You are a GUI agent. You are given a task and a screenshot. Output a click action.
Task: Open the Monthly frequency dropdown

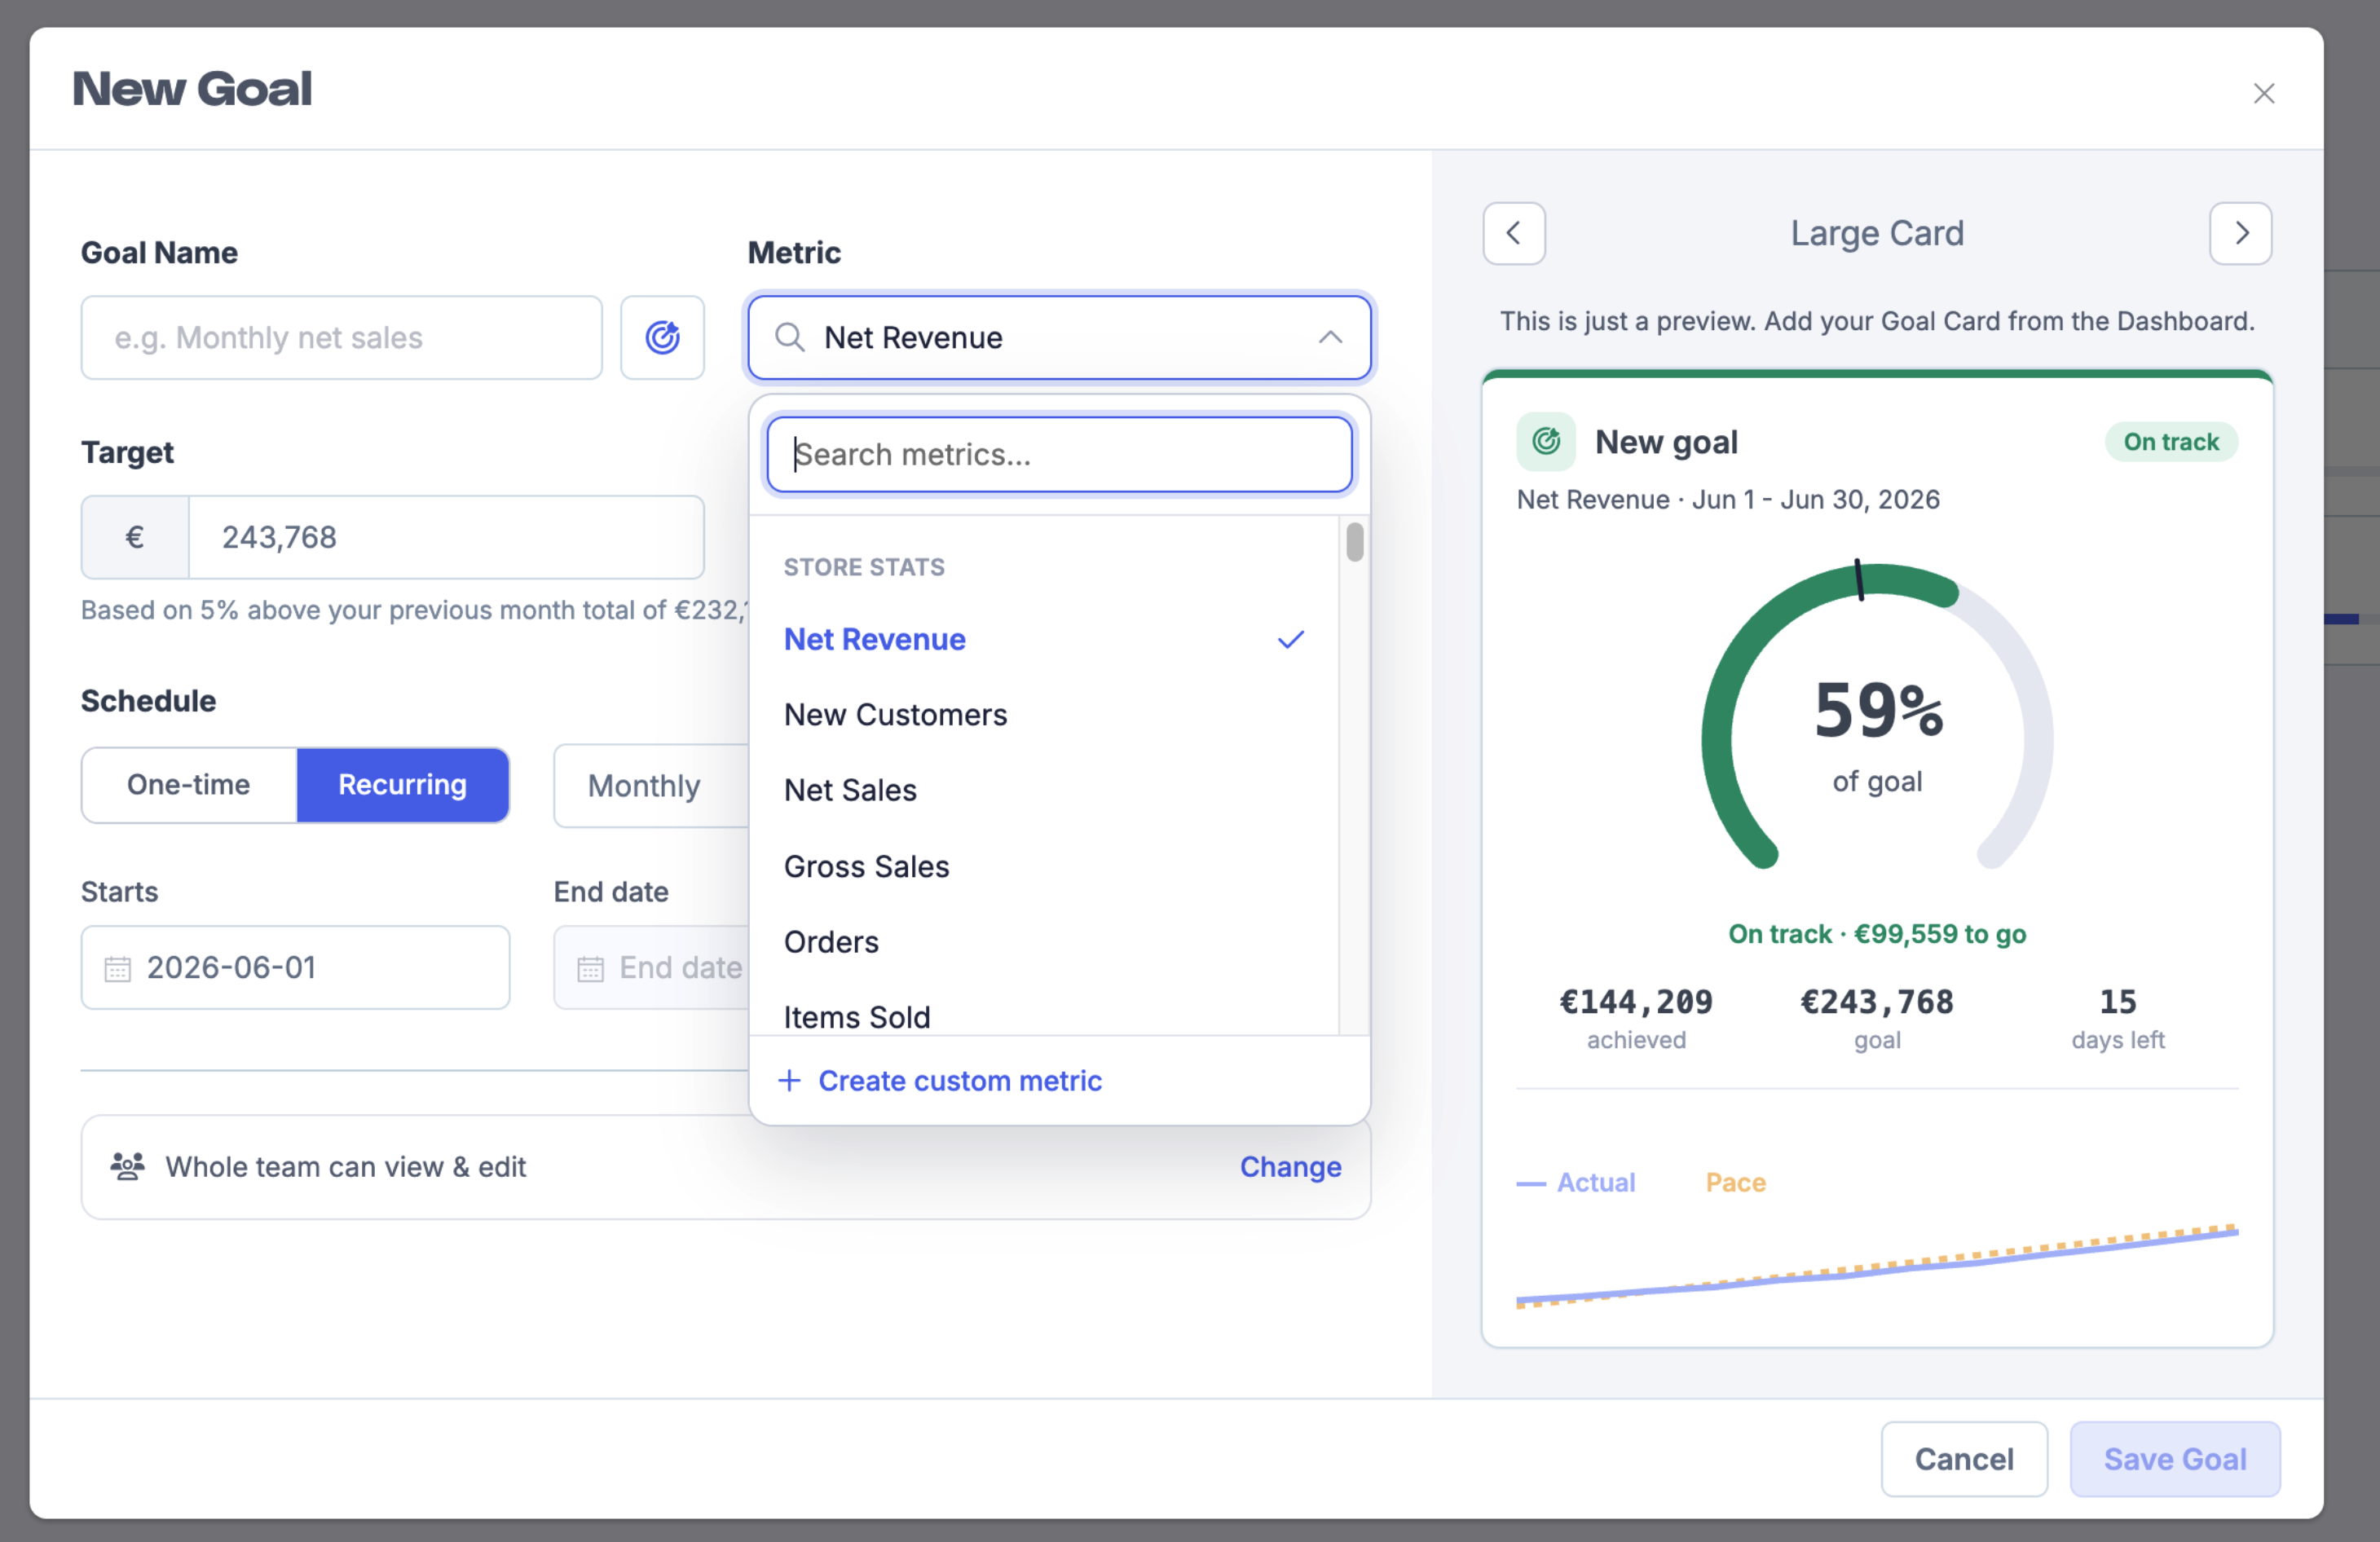tap(651, 785)
